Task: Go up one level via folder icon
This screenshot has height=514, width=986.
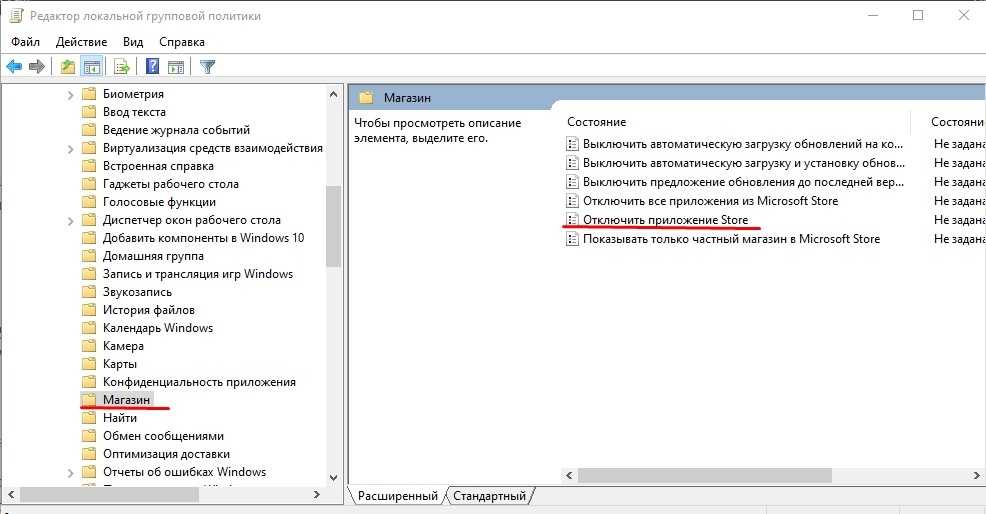Action: pos(67,66)
